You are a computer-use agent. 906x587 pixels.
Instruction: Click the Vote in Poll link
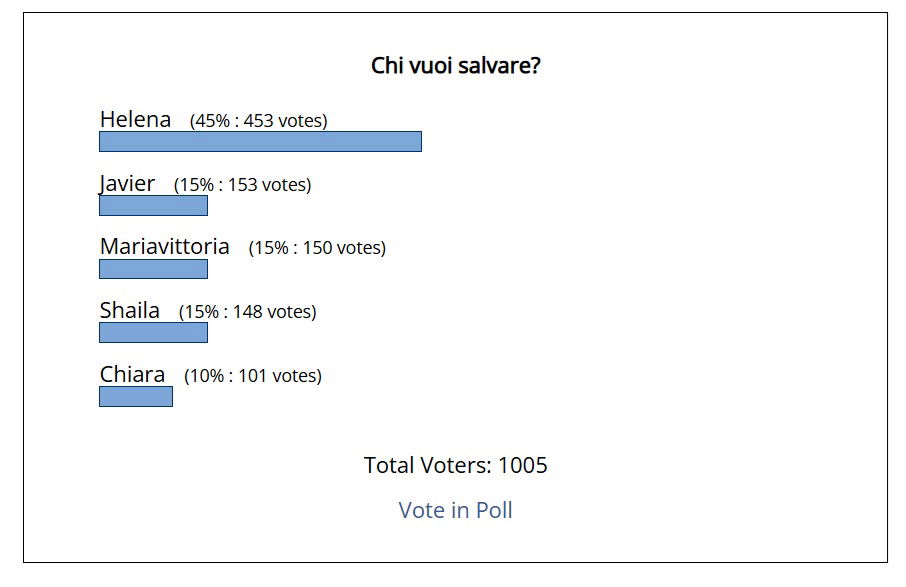point(455,510)
